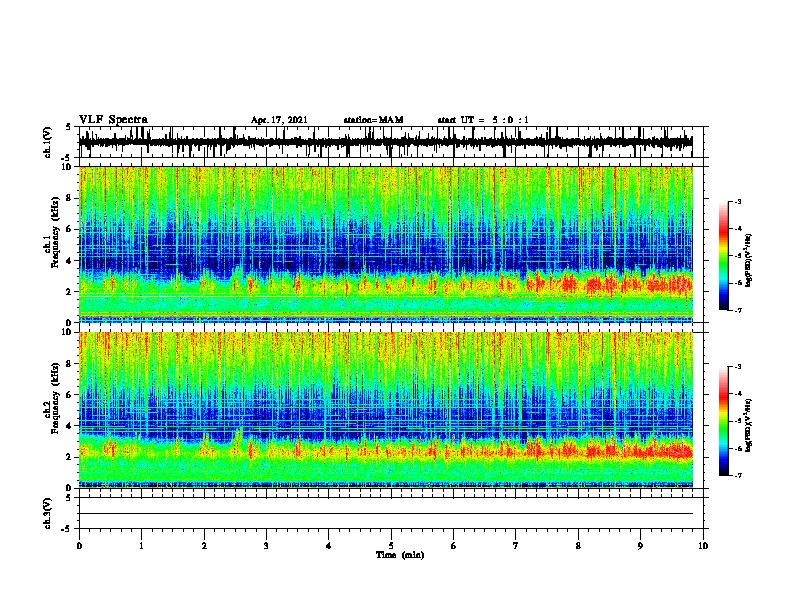The image size is (792, 612).
Task: Click the "ch.3(V)" axis label
Action: 48,513
